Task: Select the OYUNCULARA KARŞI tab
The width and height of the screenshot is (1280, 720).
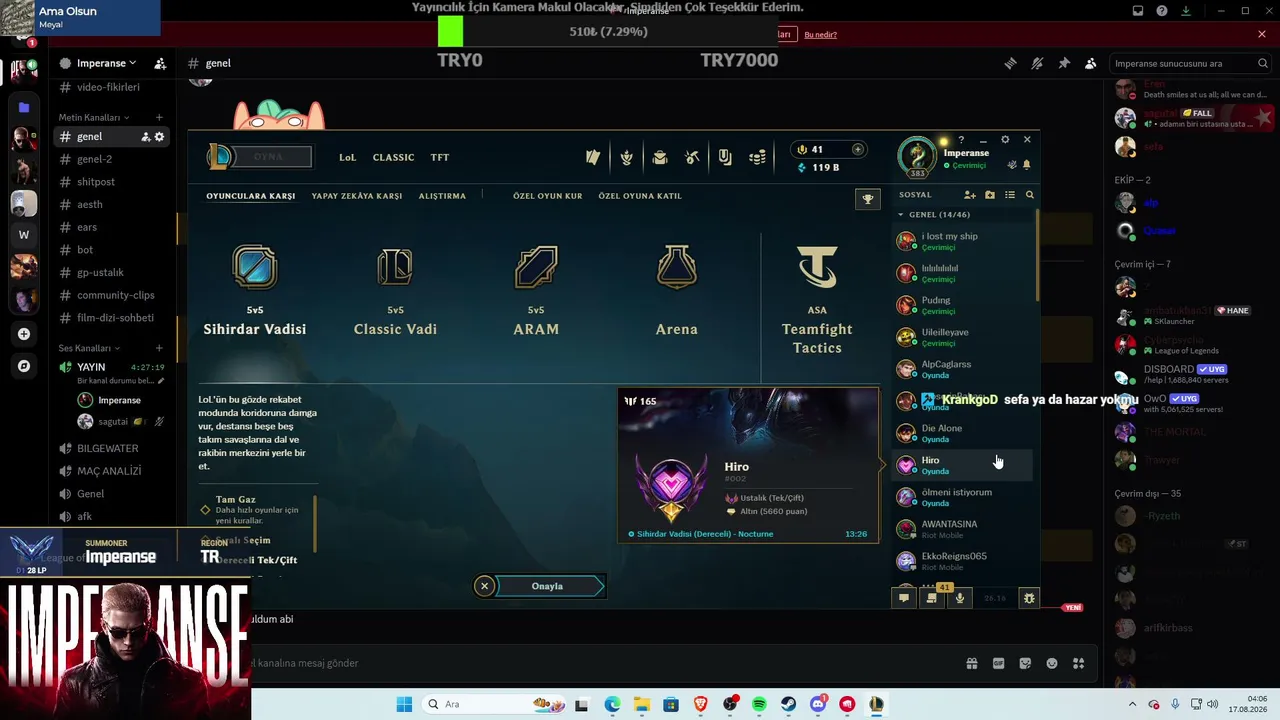Action: coord(251,196)
